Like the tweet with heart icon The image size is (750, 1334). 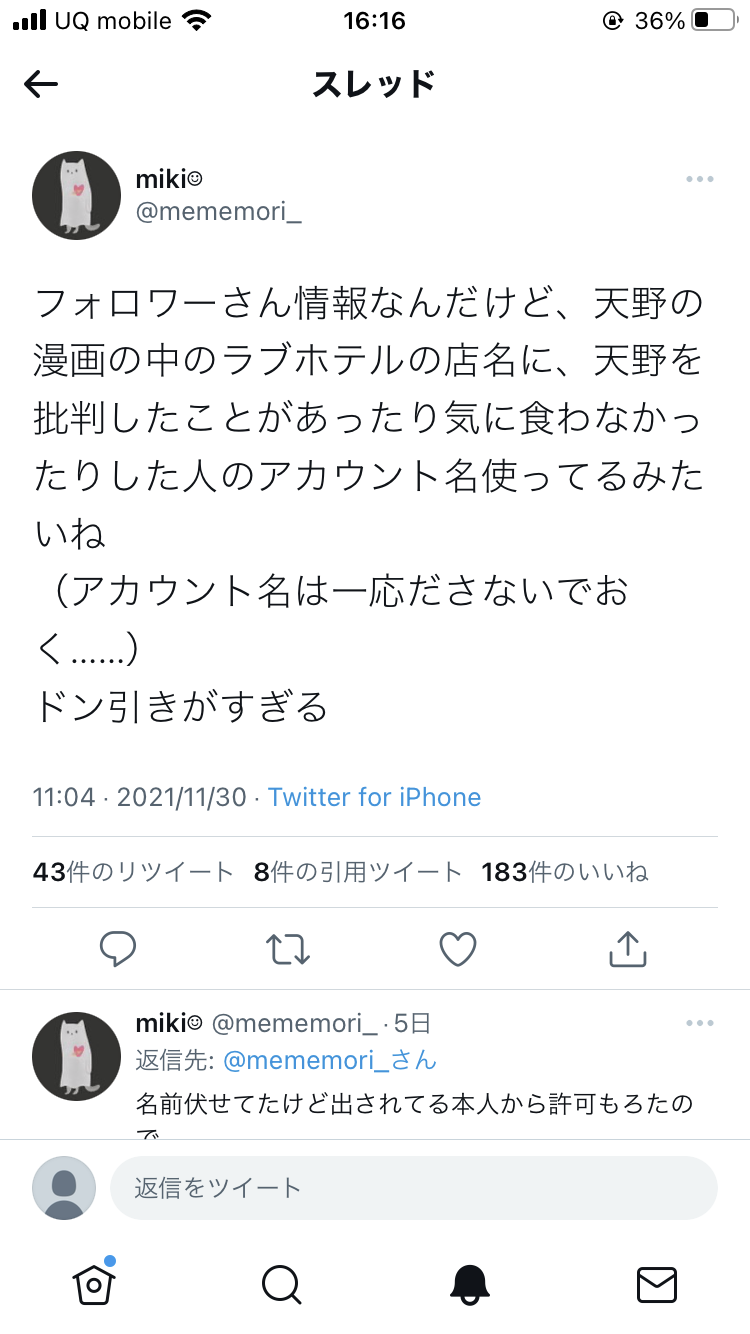tap(458, 949)
